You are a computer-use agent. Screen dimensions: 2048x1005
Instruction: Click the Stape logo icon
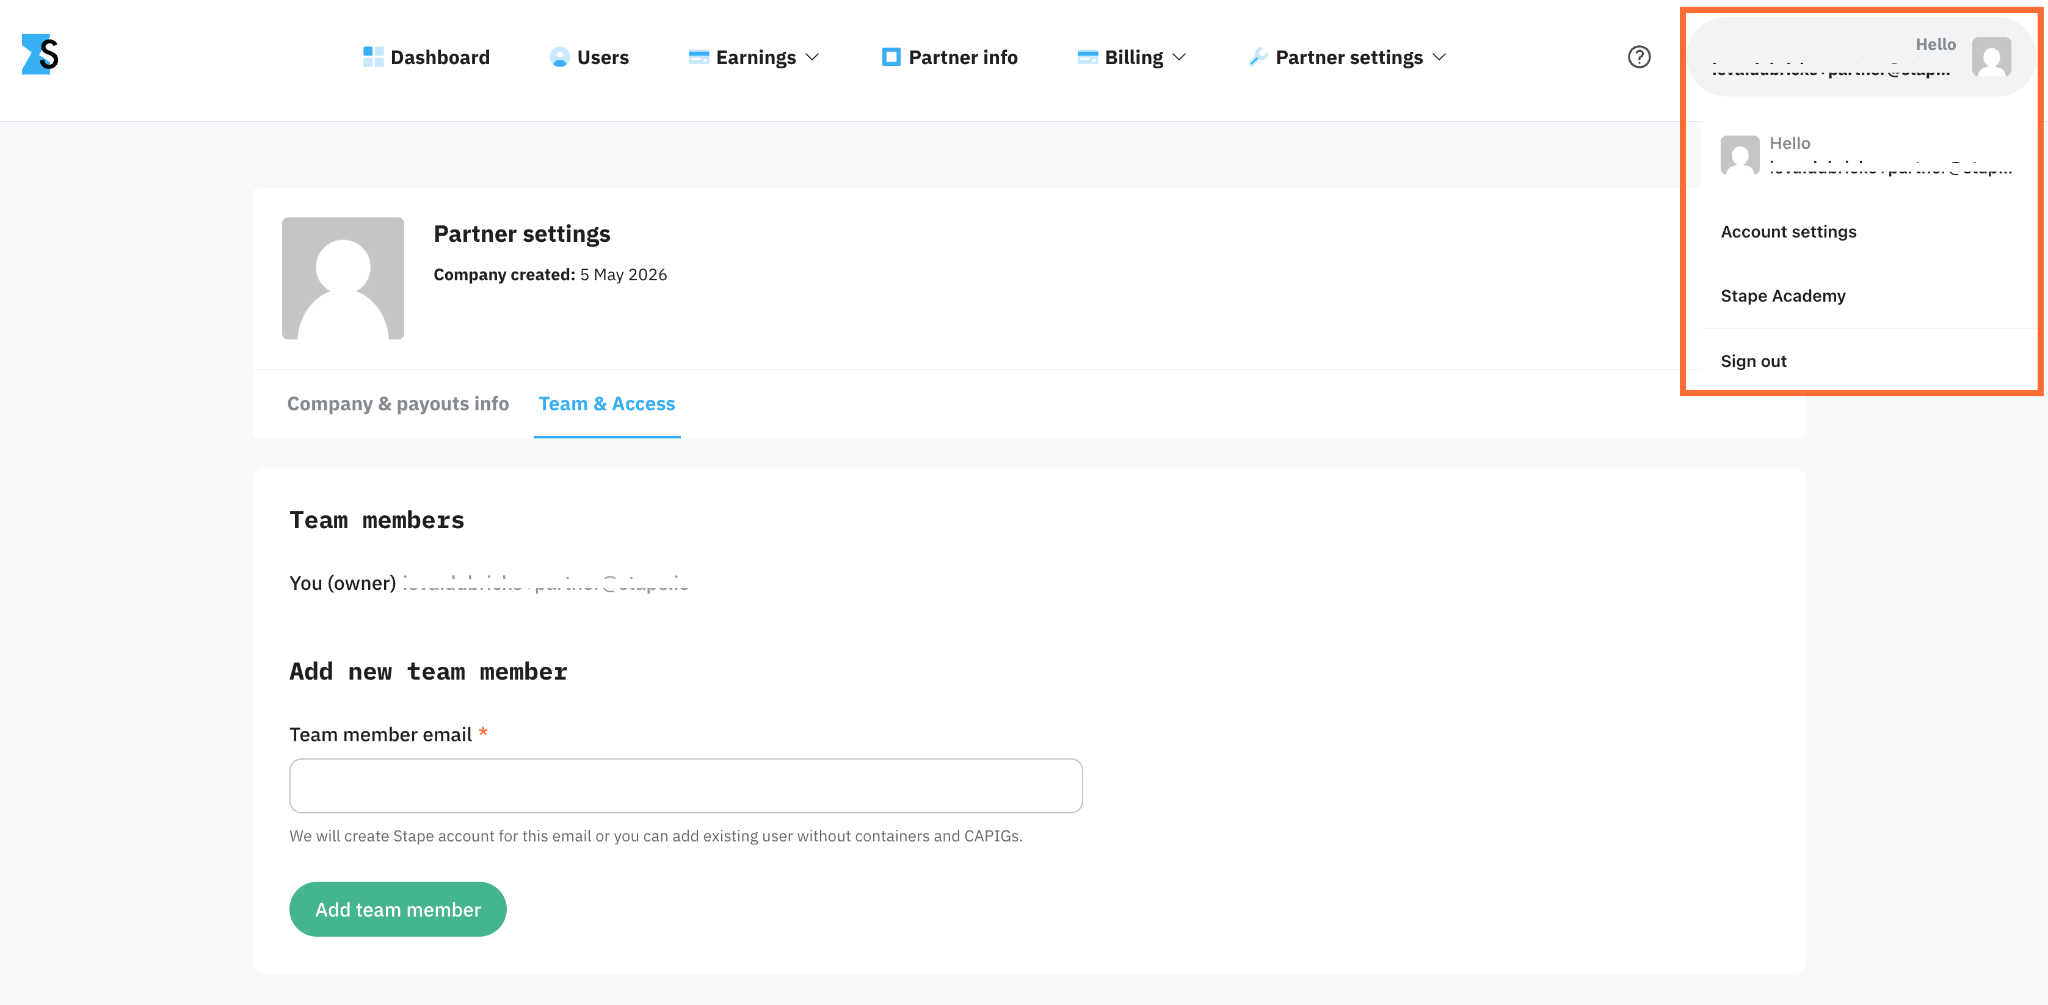40,54
